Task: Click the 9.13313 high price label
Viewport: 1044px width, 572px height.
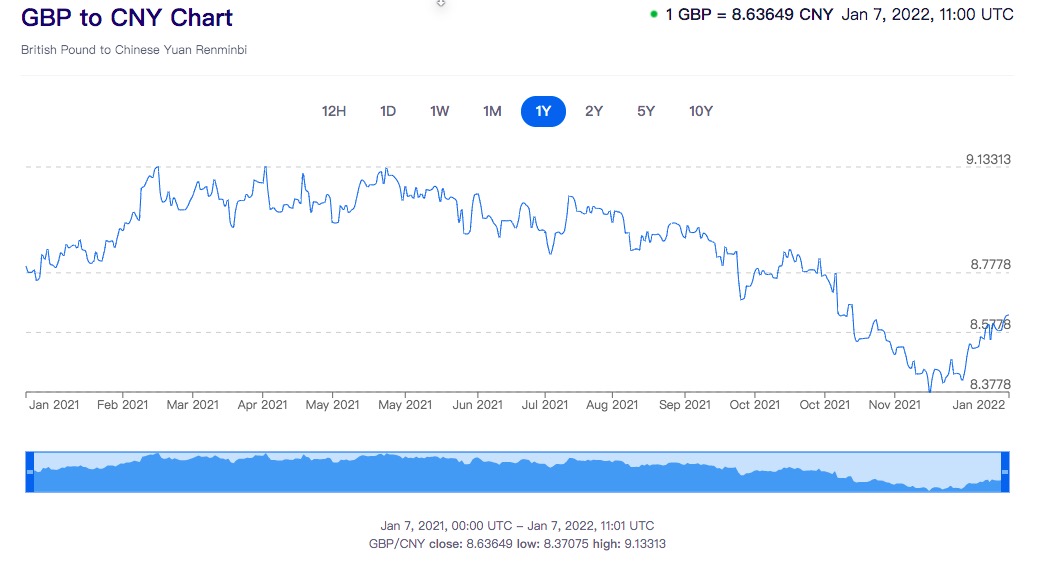Action: 988,159
